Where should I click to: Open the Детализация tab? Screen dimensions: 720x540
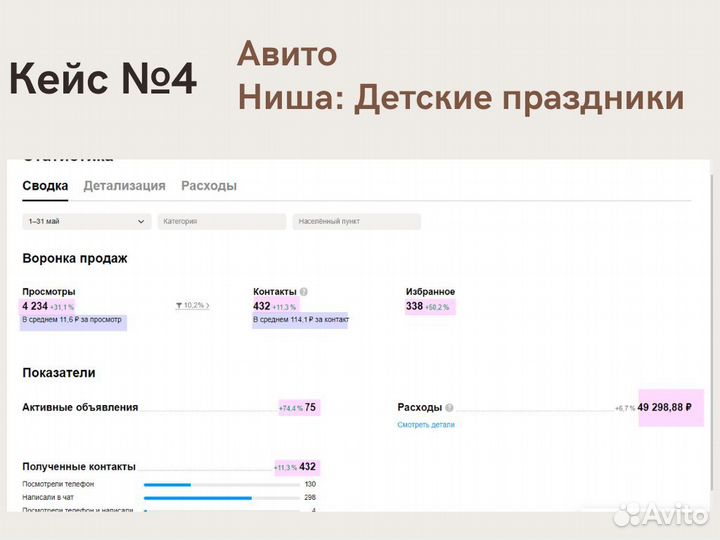pos(124,186)
